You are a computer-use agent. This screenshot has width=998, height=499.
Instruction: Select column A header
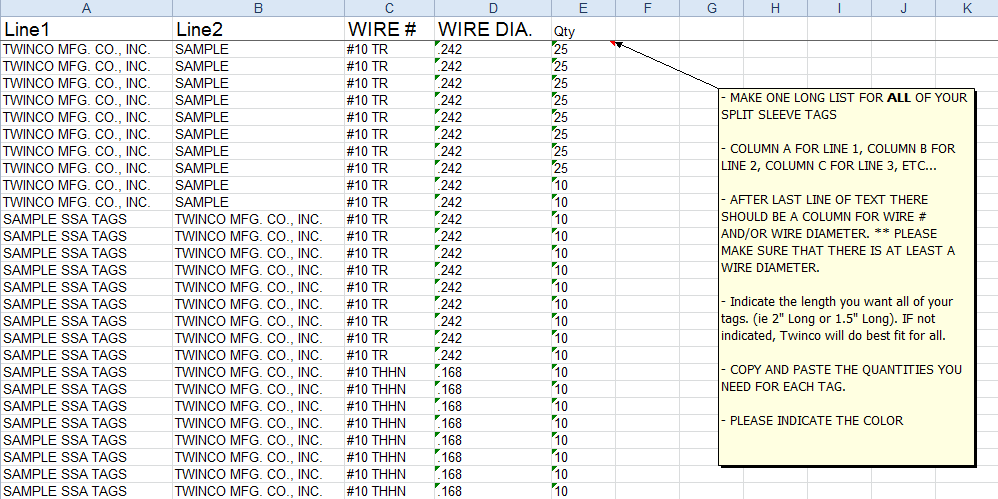(x=86, y=8)
